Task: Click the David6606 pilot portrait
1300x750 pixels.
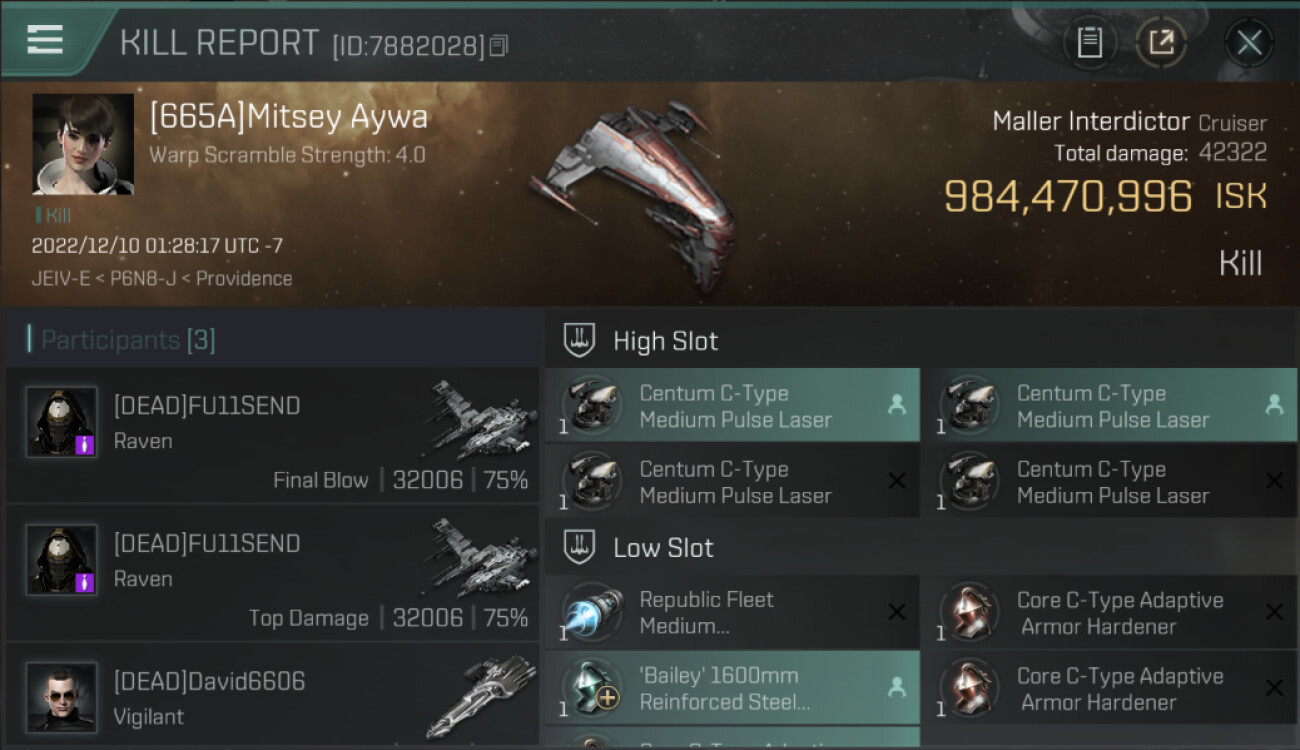Action: pos(62,697)
